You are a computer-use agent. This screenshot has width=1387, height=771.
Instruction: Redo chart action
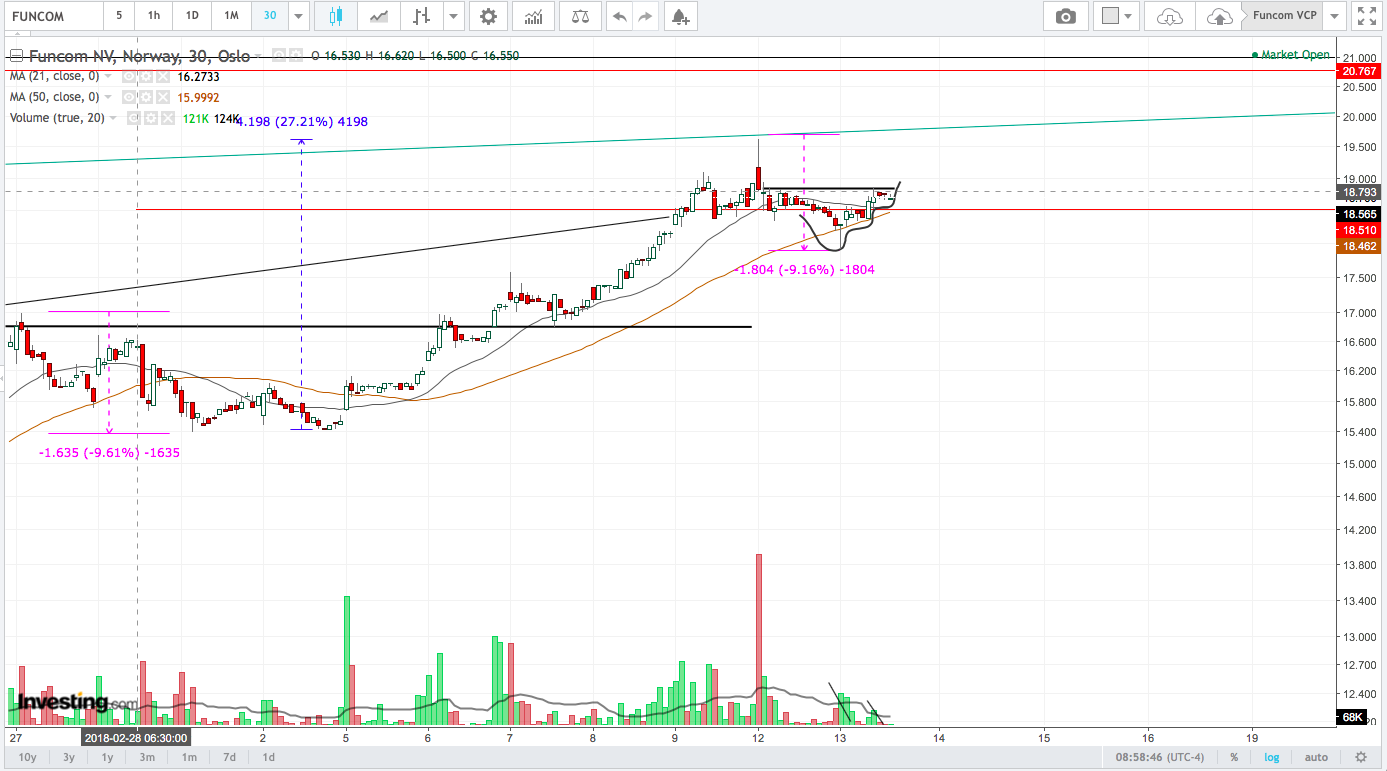(645, 16)
